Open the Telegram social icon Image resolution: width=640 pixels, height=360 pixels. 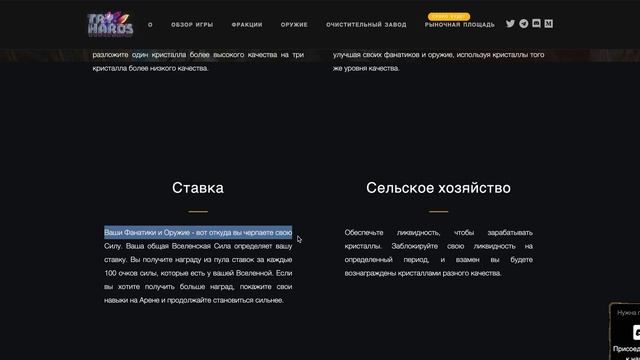(x=524, y=24)
